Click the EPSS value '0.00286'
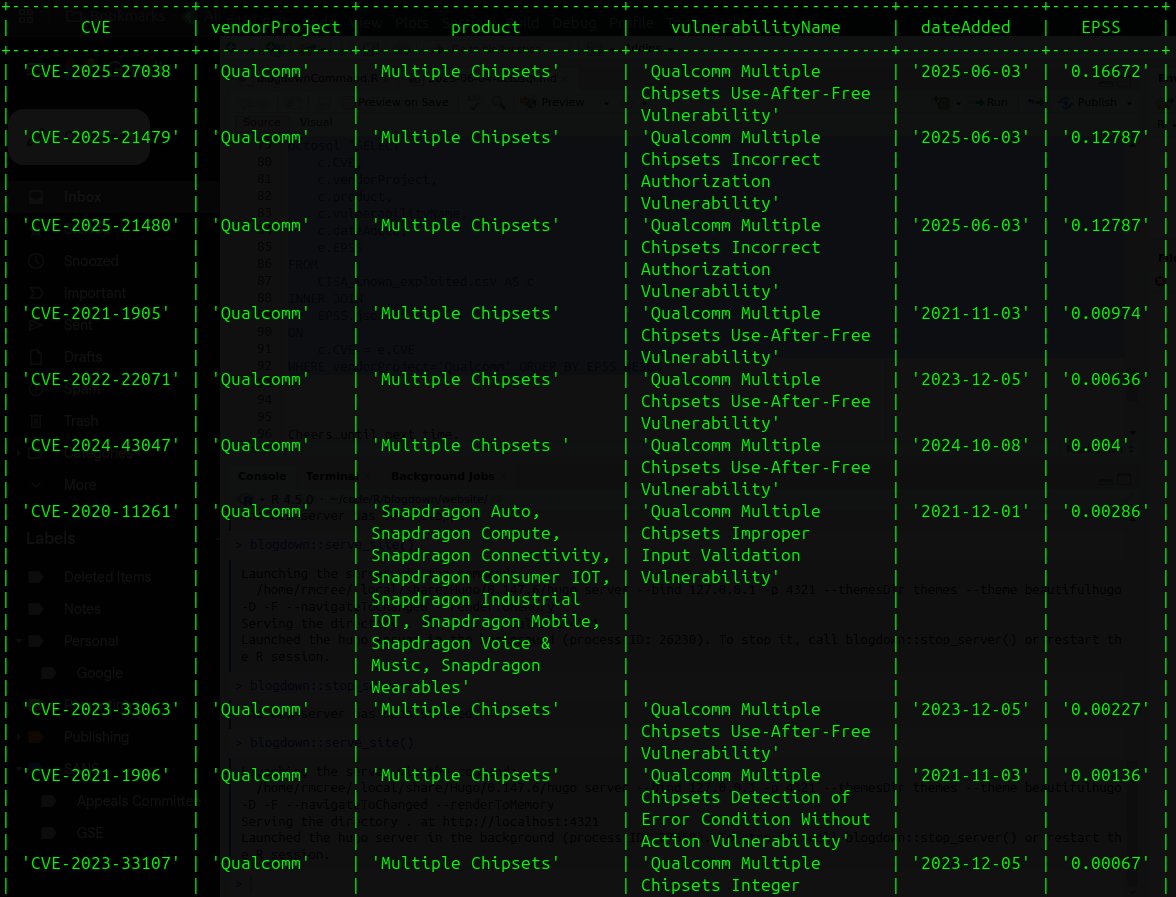This screenshot has width=1176, height=897. (x=1106, y=512)
